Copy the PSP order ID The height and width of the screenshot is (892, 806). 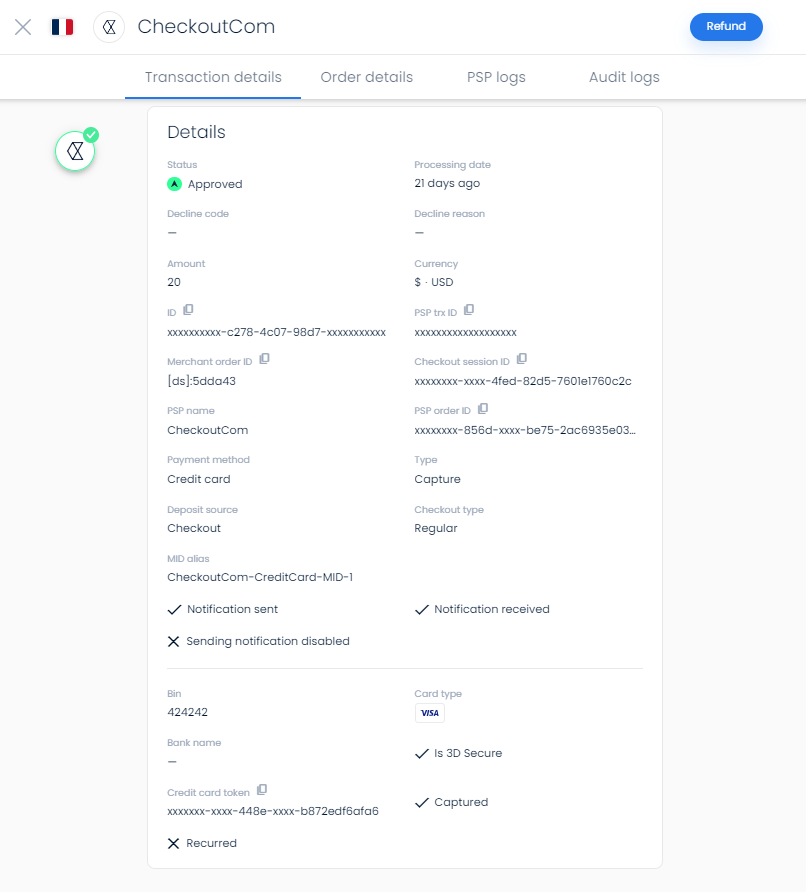pyautogui.click(x=483, y=409)
